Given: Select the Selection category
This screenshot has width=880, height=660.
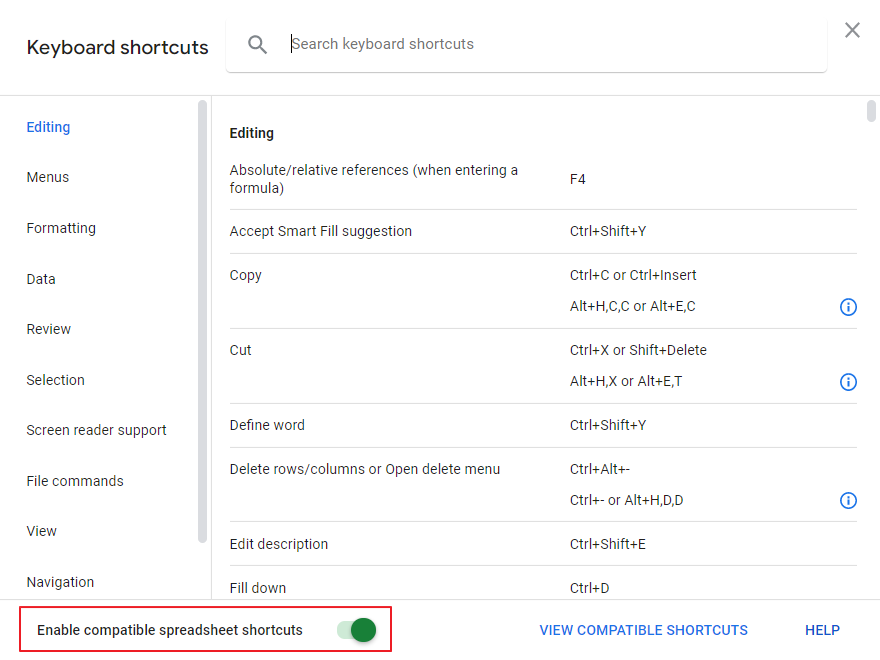Looking at the screenshot, I should [x=55, y=380].
